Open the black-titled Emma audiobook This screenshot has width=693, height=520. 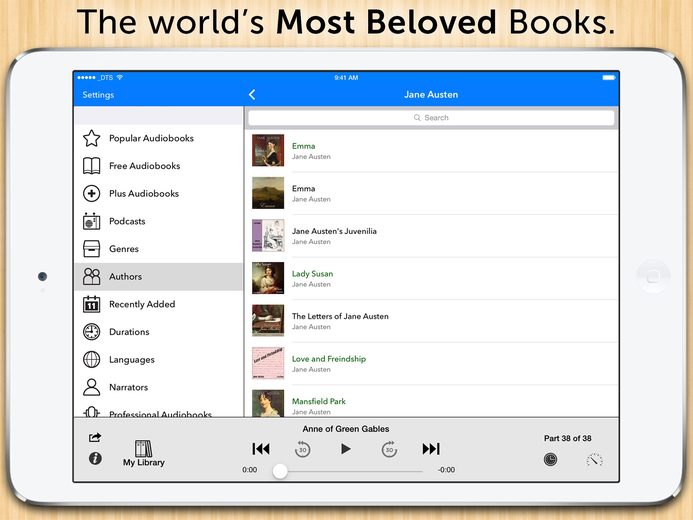coord(432,193)
